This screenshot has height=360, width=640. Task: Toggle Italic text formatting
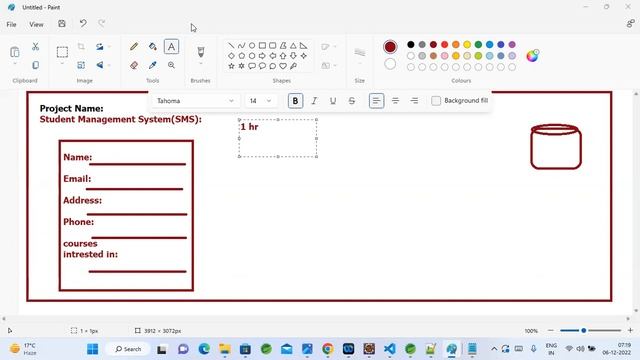[x=314, y=101]
